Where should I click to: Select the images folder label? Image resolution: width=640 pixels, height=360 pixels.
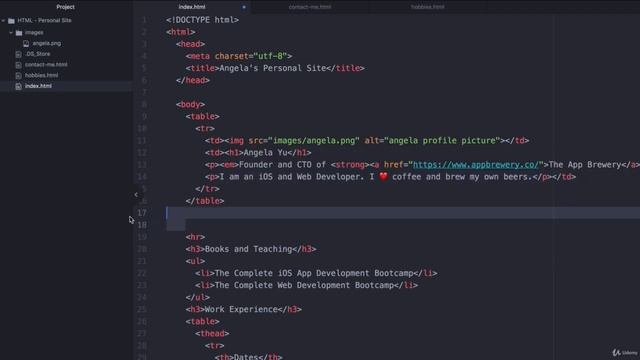[34, 32]
